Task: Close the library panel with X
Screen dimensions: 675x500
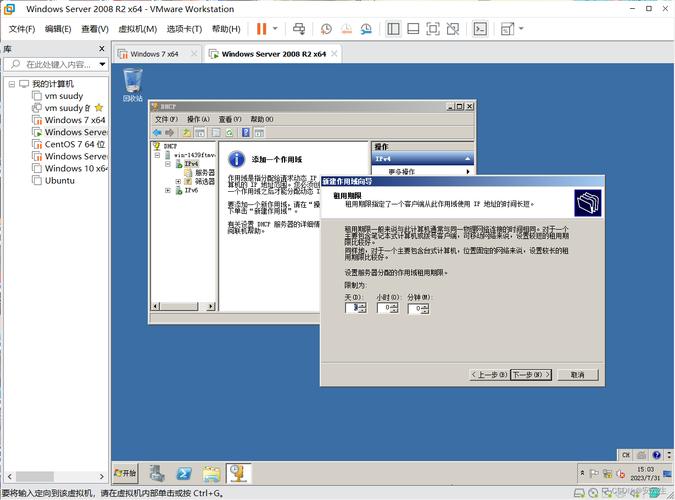Action: coord(102,49)
